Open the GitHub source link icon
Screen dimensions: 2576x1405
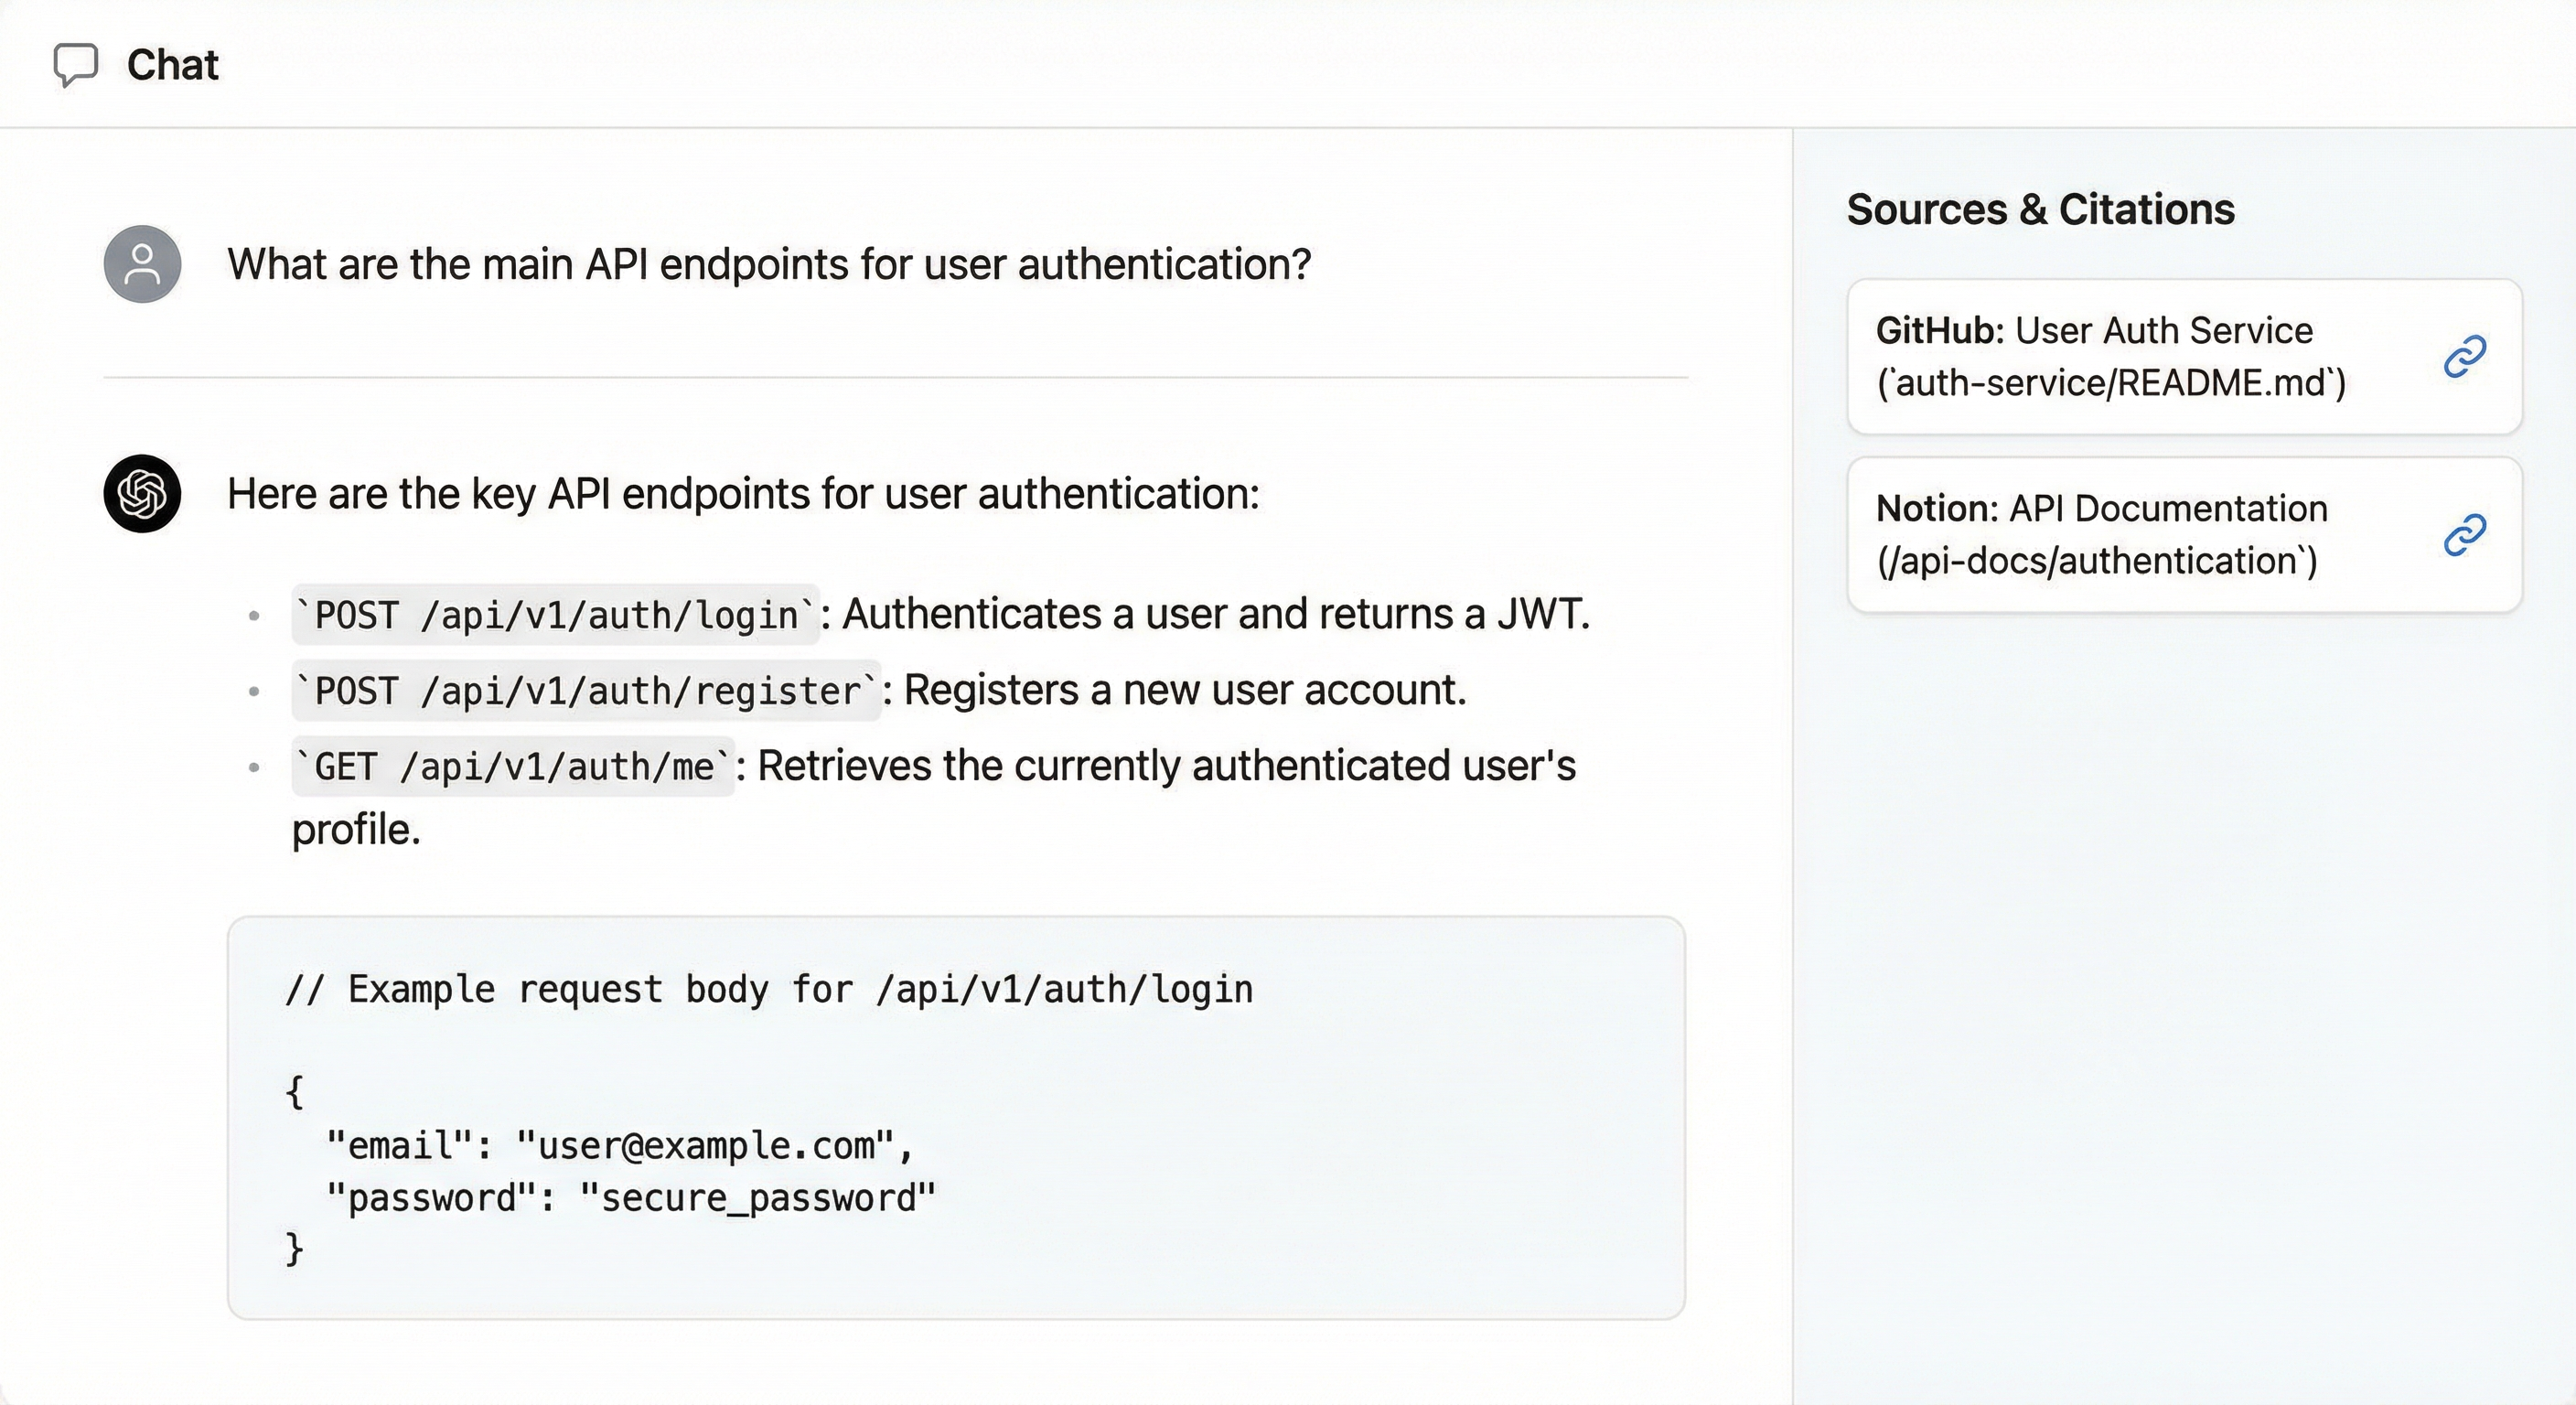[2464, 357]
